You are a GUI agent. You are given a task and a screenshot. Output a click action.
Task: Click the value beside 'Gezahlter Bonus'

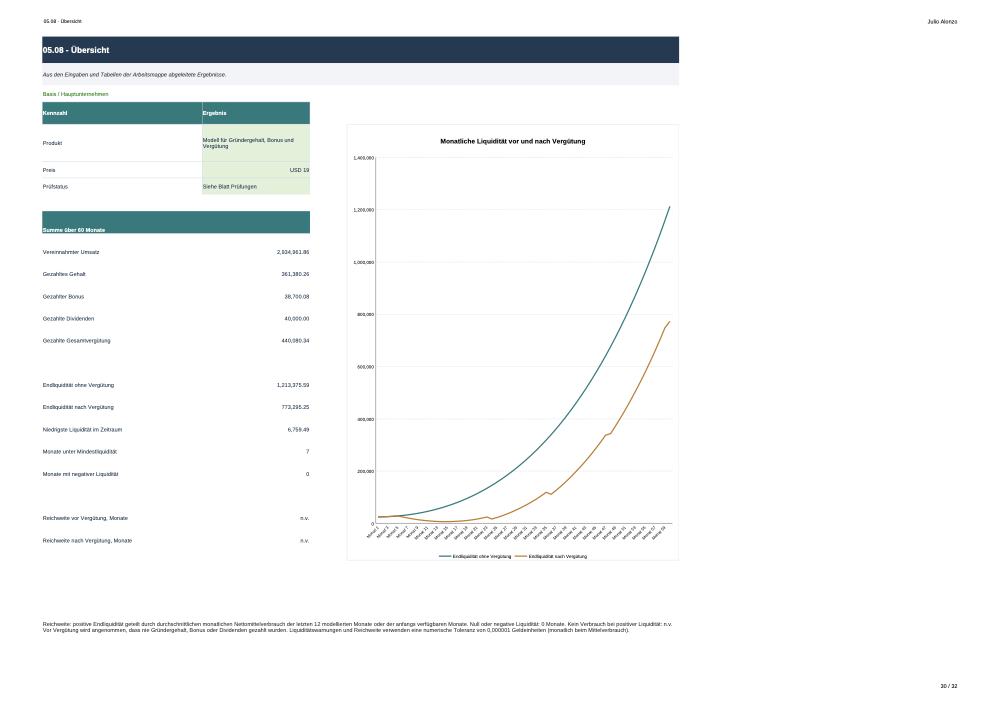[x=297, y=296]
